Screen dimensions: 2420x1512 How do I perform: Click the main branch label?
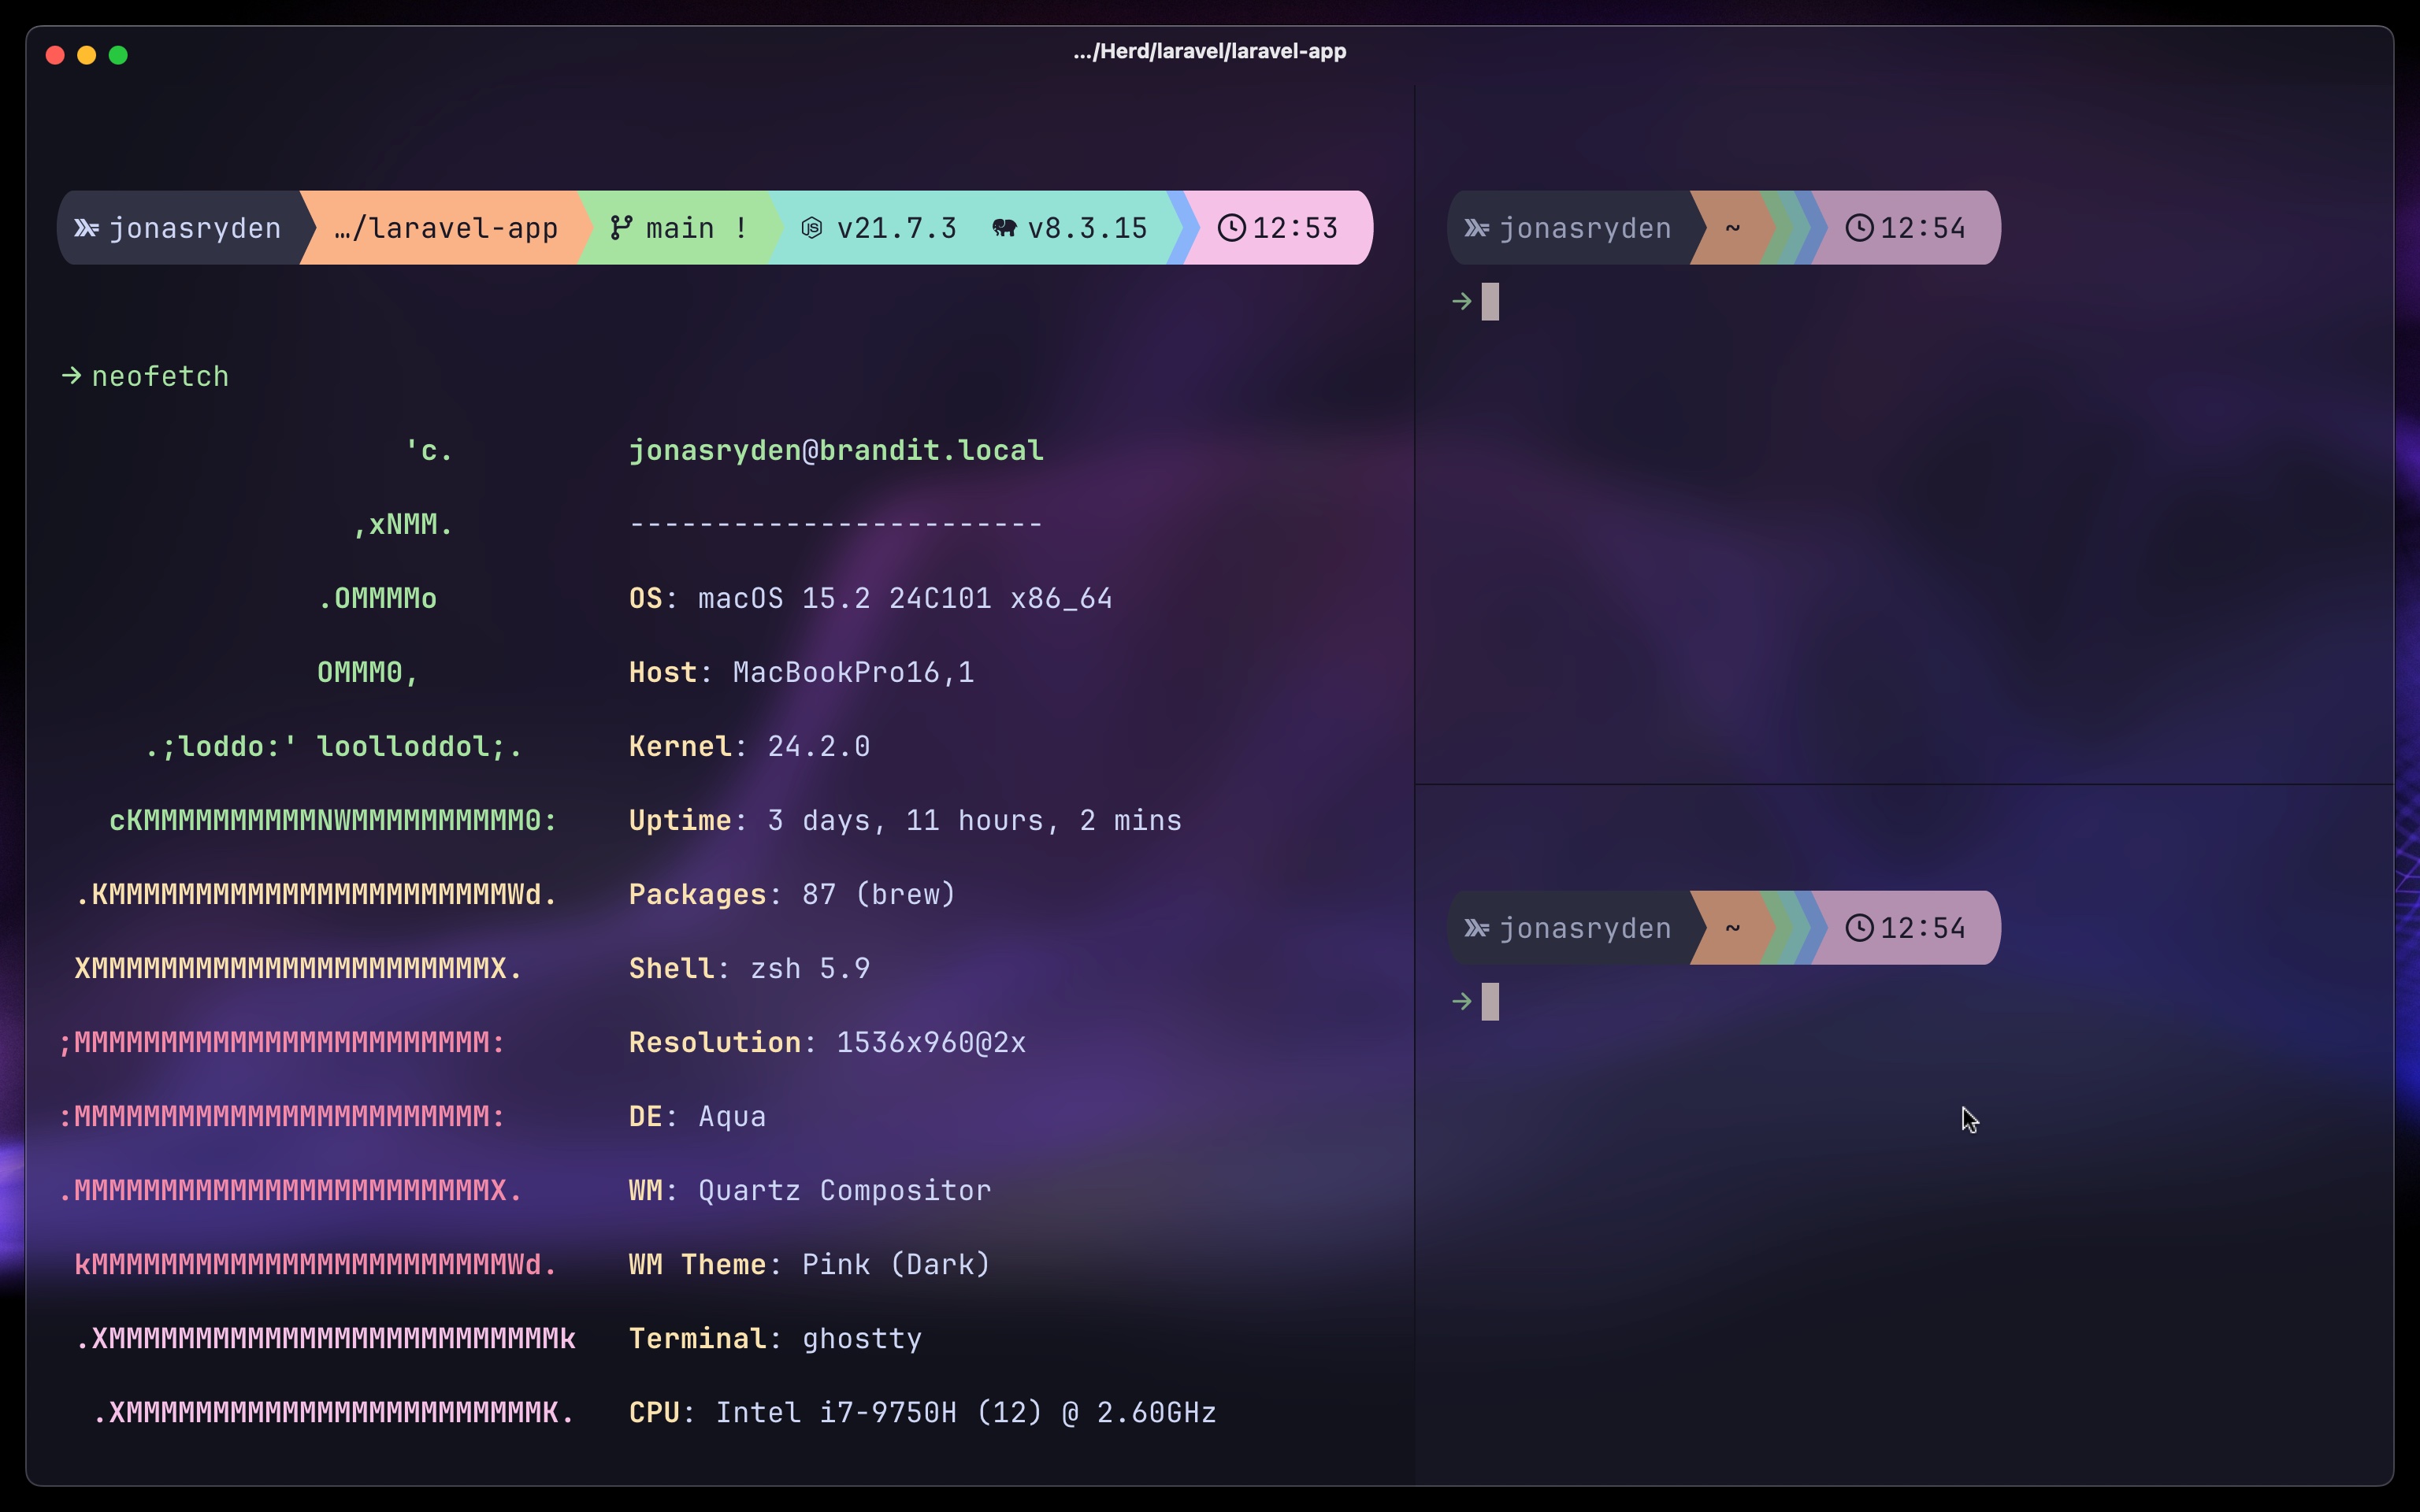coord(680,228)
